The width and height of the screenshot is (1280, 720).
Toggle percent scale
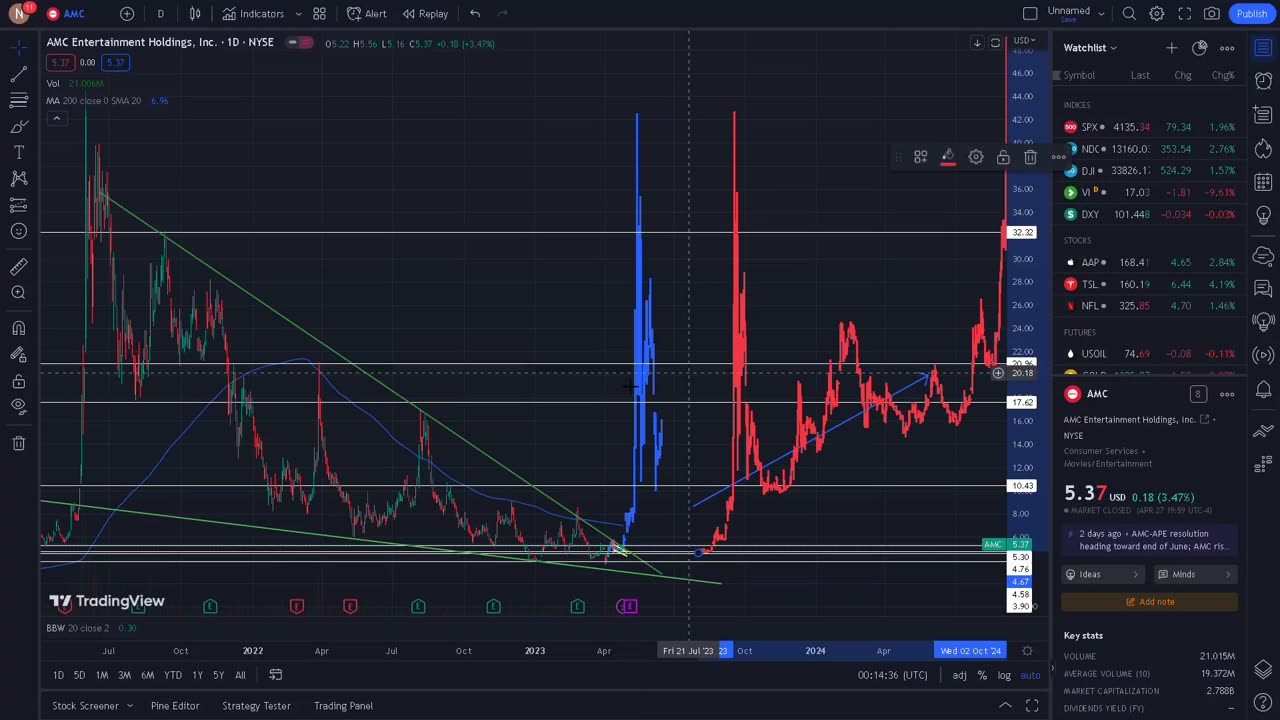(x=981, y=675)
